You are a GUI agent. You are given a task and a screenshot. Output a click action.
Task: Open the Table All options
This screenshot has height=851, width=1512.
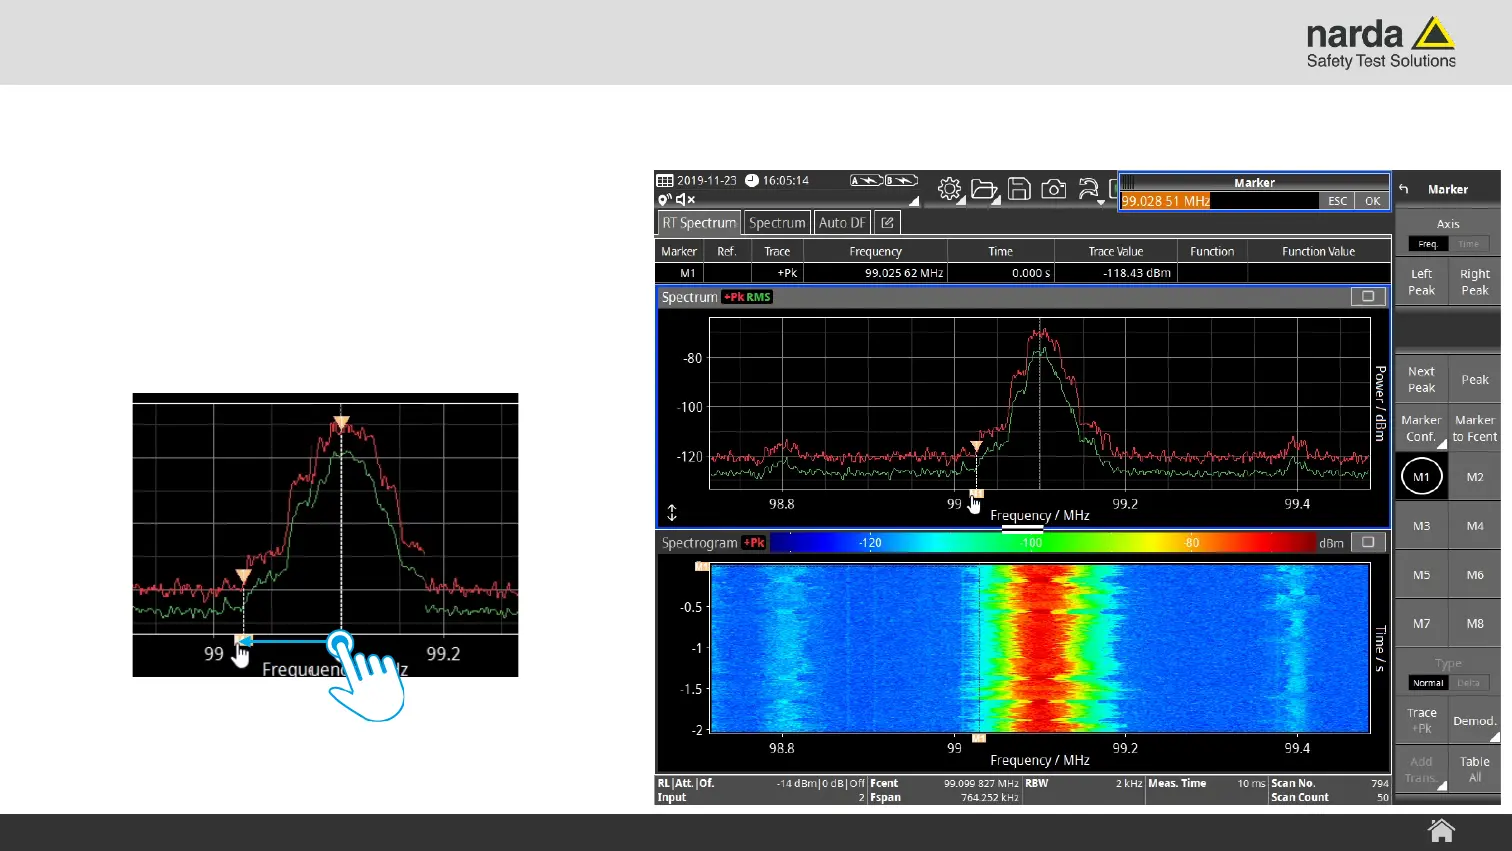click(1474, 769)
